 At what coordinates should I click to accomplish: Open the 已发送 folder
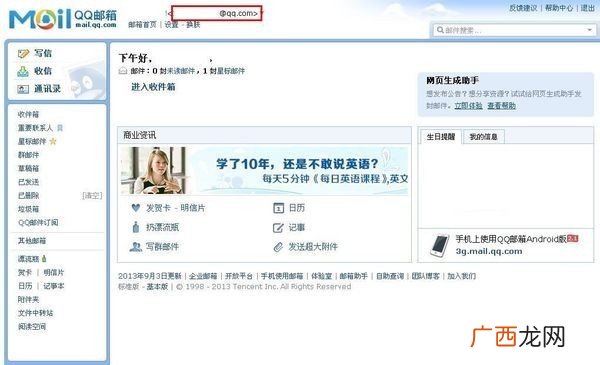tap(28, 182)
